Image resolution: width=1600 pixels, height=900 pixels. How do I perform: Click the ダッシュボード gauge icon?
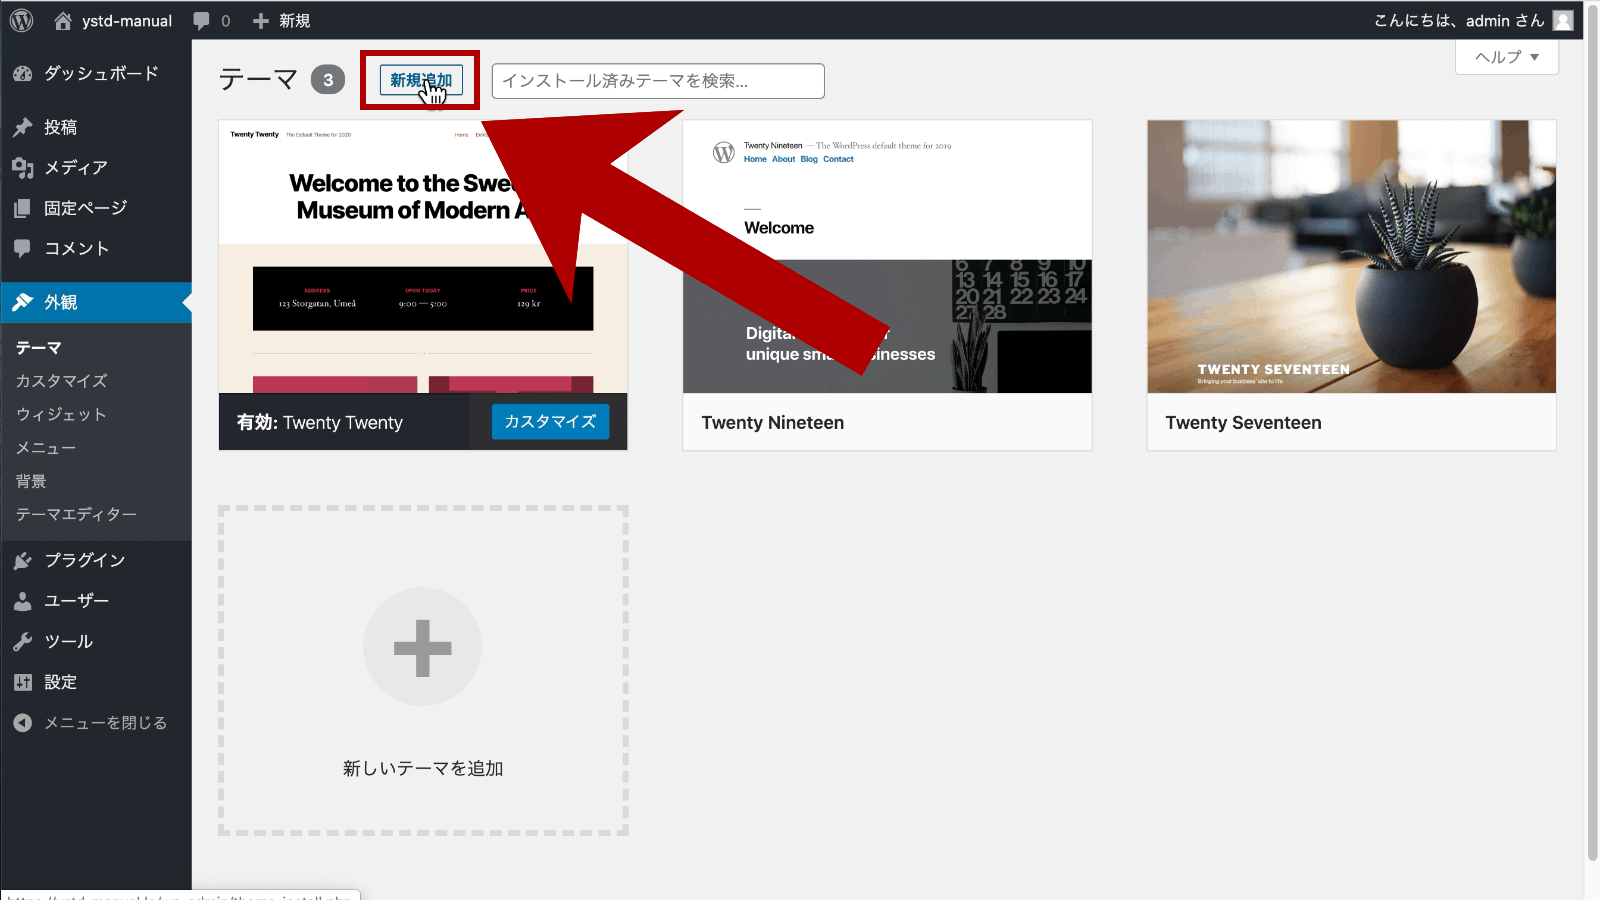23,74
